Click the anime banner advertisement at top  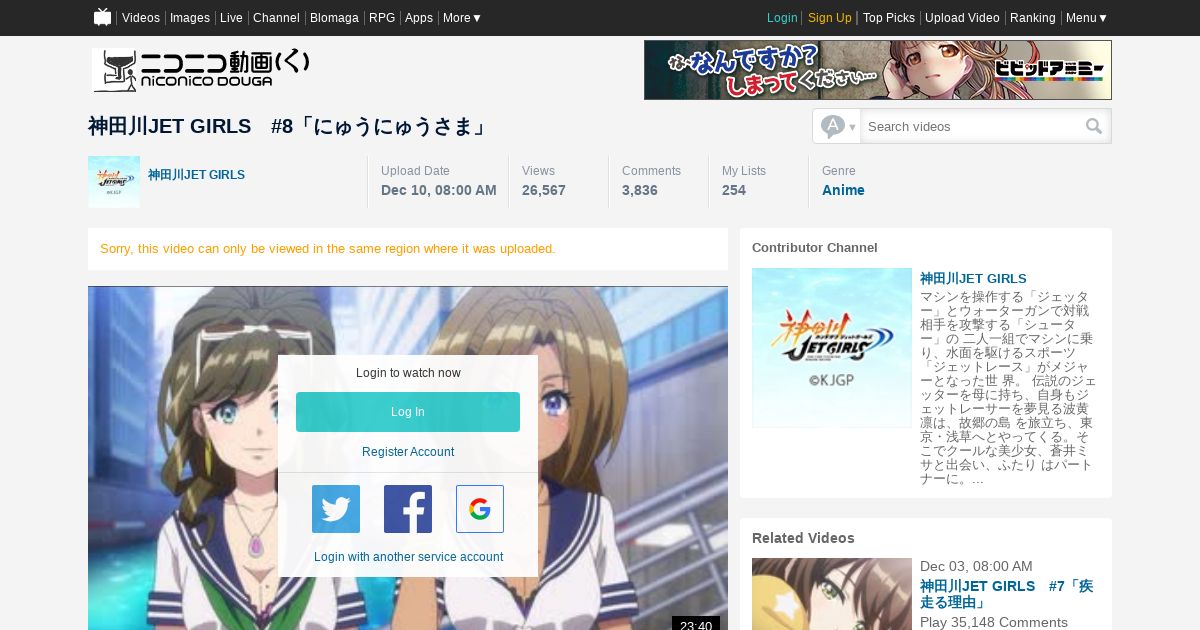[x=878, y=70]
